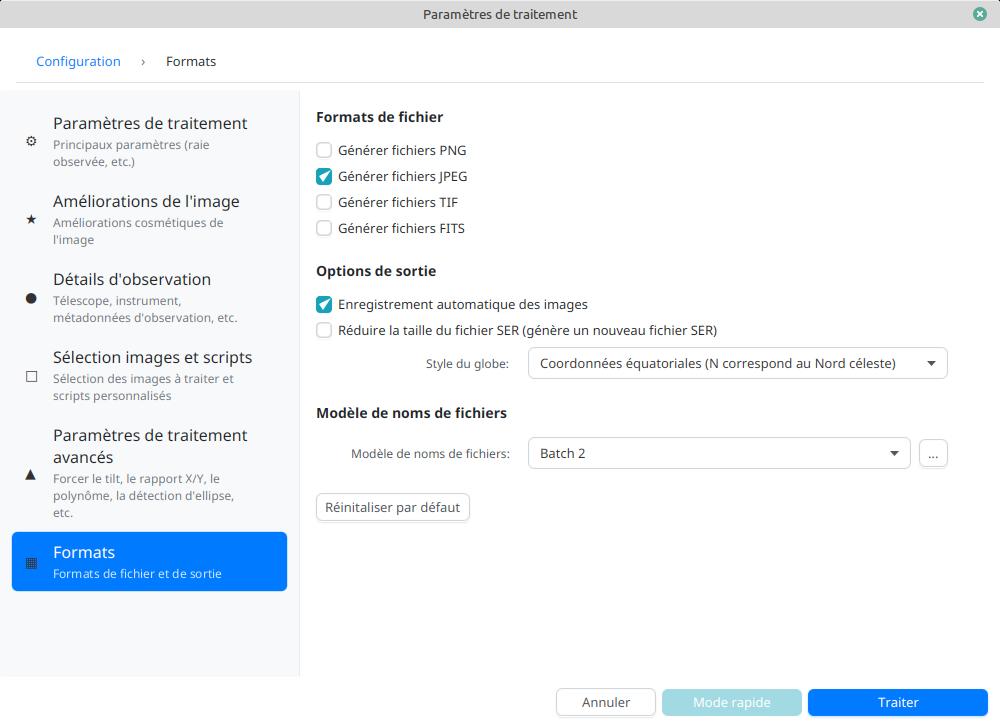Click the Formats de fichier heading
Screen dimensions: 1000x728
point(379,117)
